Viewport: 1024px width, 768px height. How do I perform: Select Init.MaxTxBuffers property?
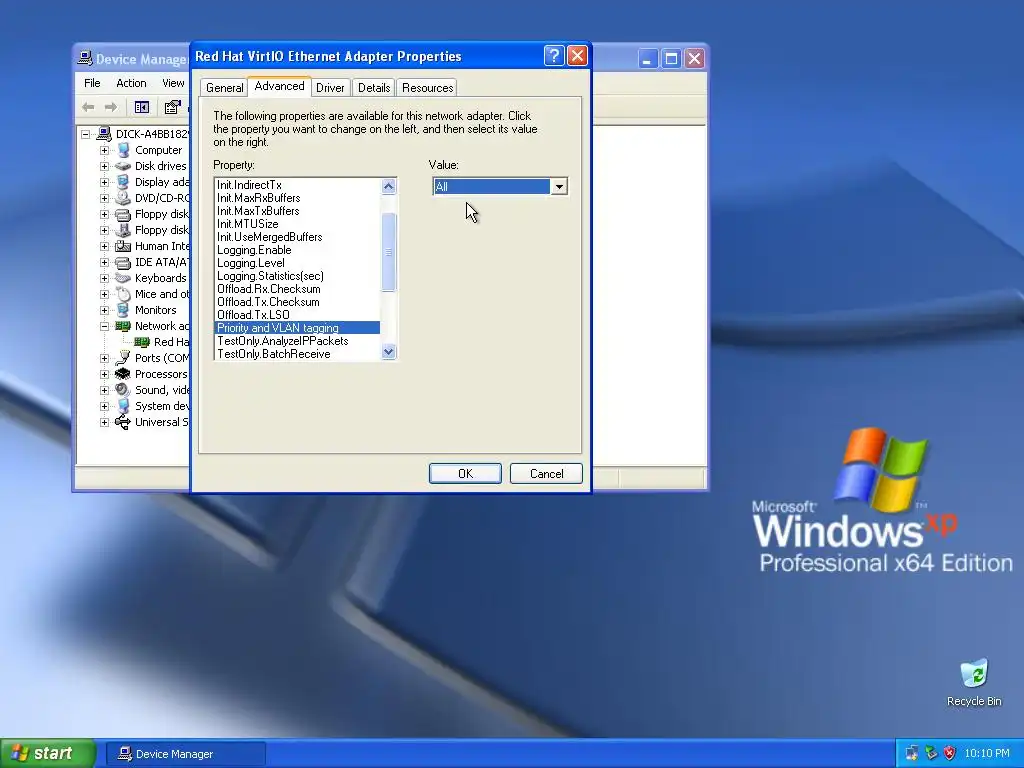pyautogui.click(x=297, y=211)
